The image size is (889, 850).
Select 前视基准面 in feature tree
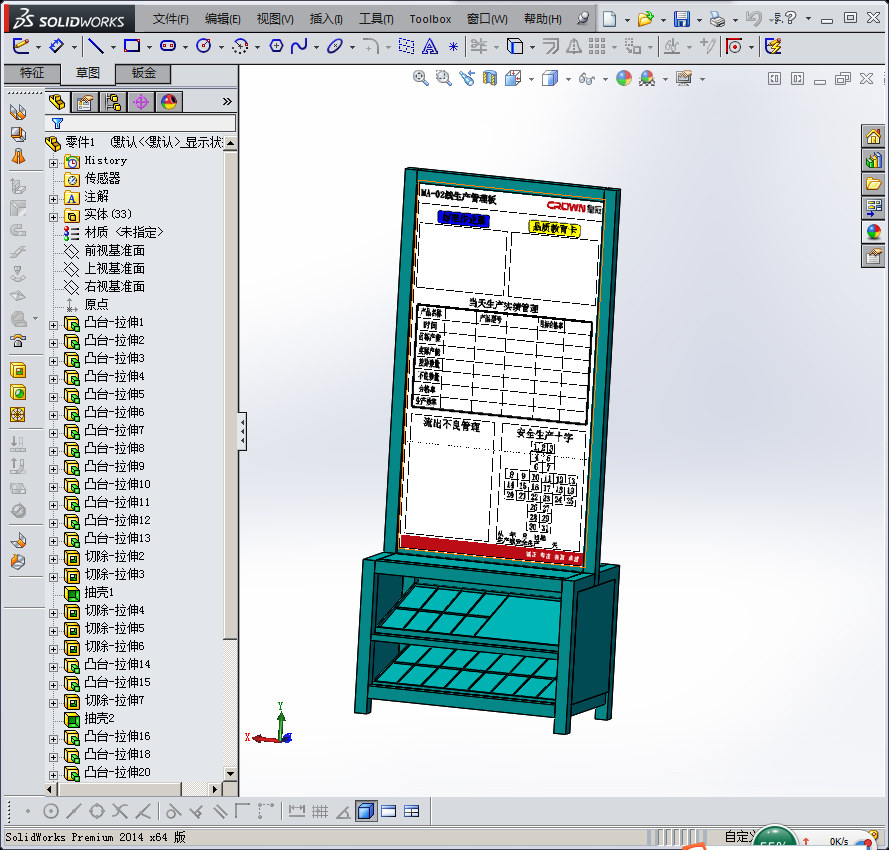click(115, 250)
